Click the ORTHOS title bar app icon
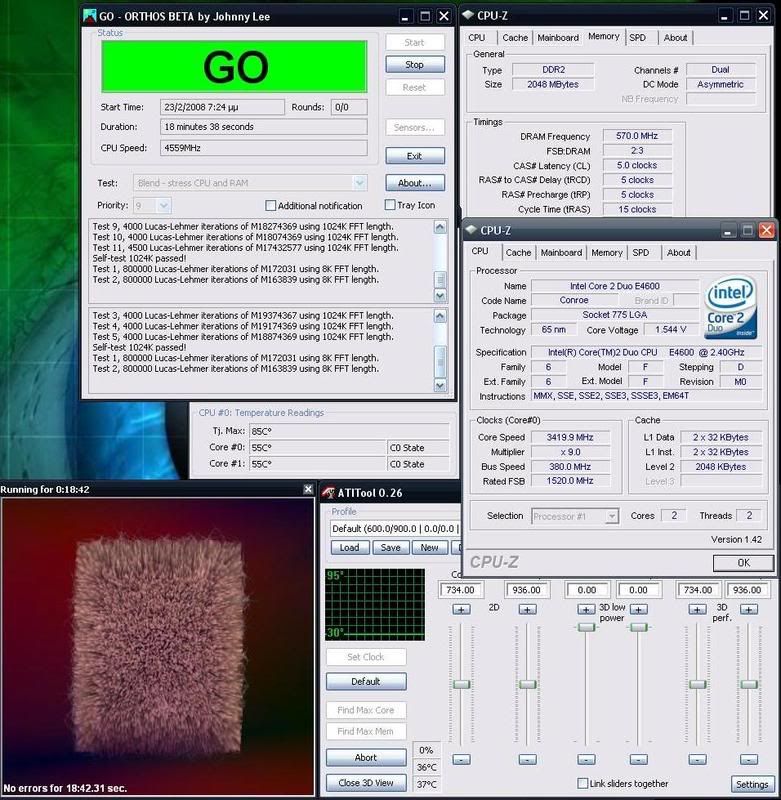 click(89, 16)
